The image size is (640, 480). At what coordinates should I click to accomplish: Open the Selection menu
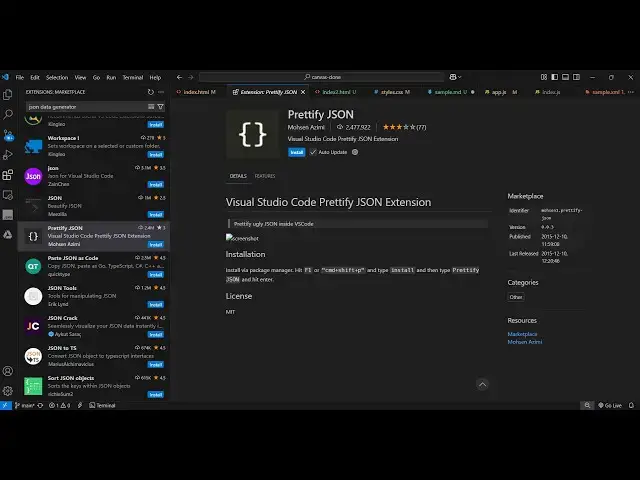tap(57, 78)
